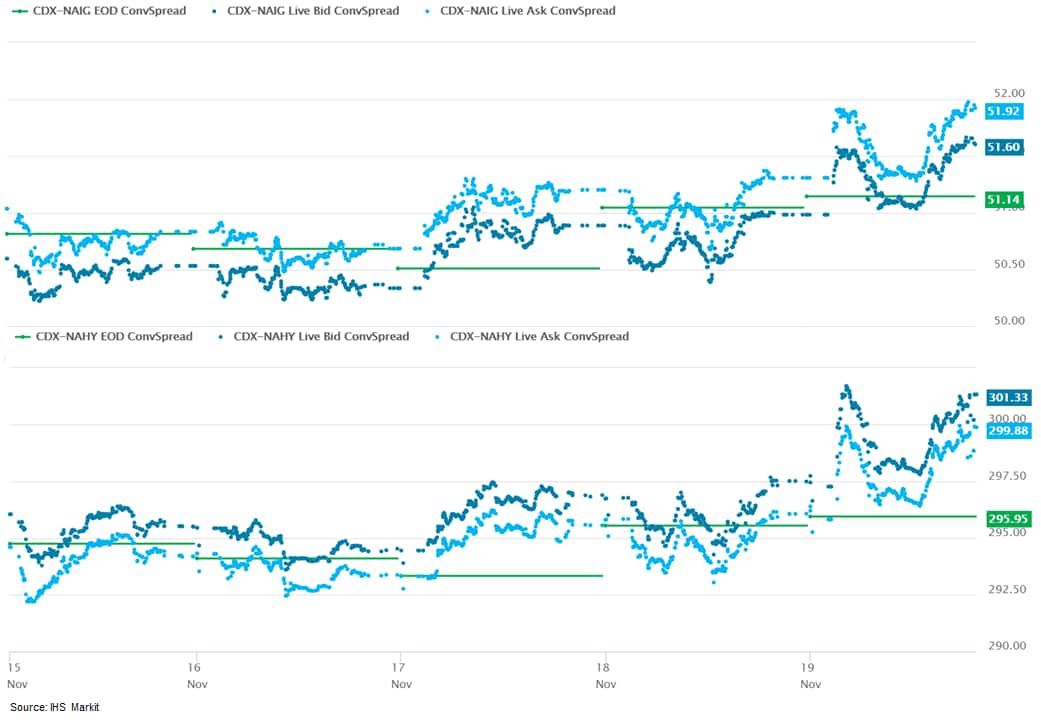The height and width of the screenshot is (720, 1041).
Task: Click the 15 Nov date axis label
Action: tap(15, 674)
